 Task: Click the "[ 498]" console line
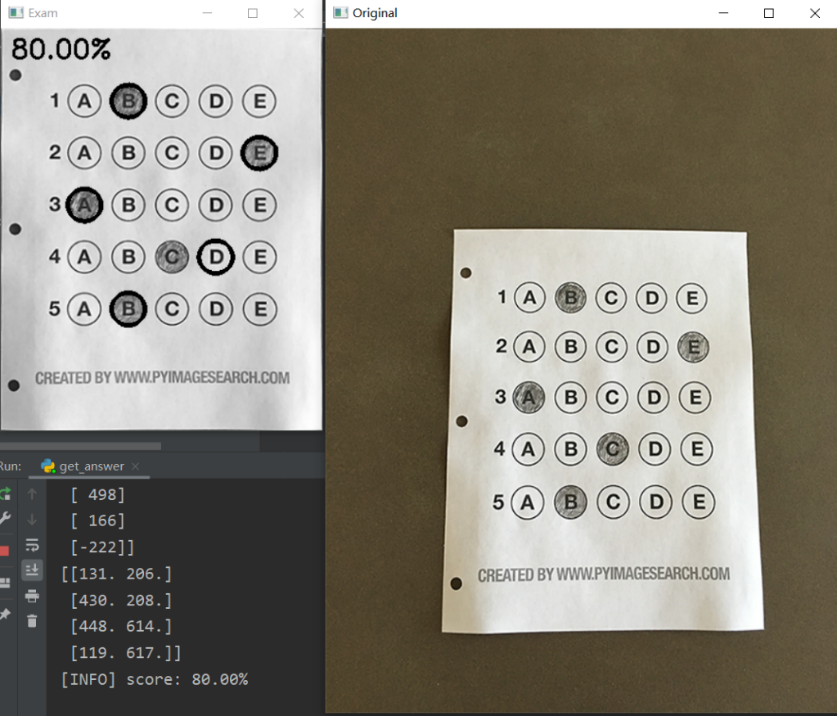pyautogui.click(x=98, y=494)
